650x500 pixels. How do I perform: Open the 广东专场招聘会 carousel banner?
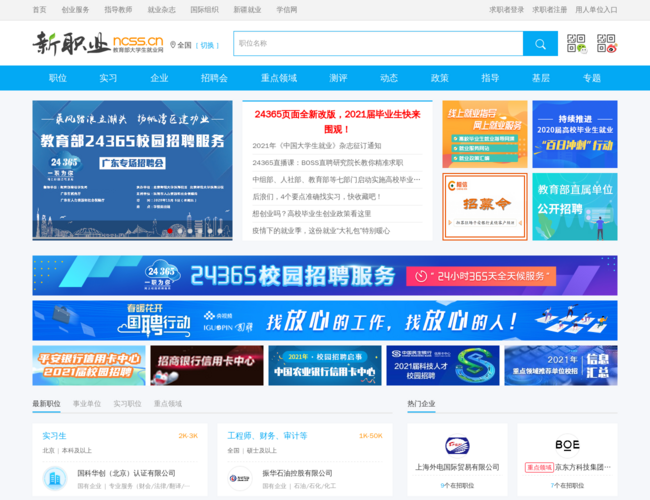pyautogui.click(x=132, y=170)
